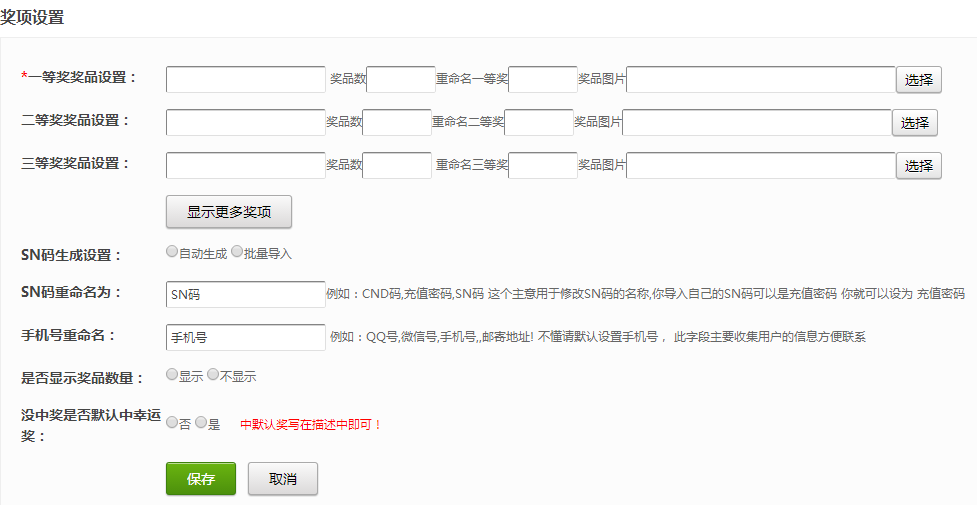Click 选择 button for second prize image
The width and height of the screenshot is (977, 505).
tap(914, 123)
